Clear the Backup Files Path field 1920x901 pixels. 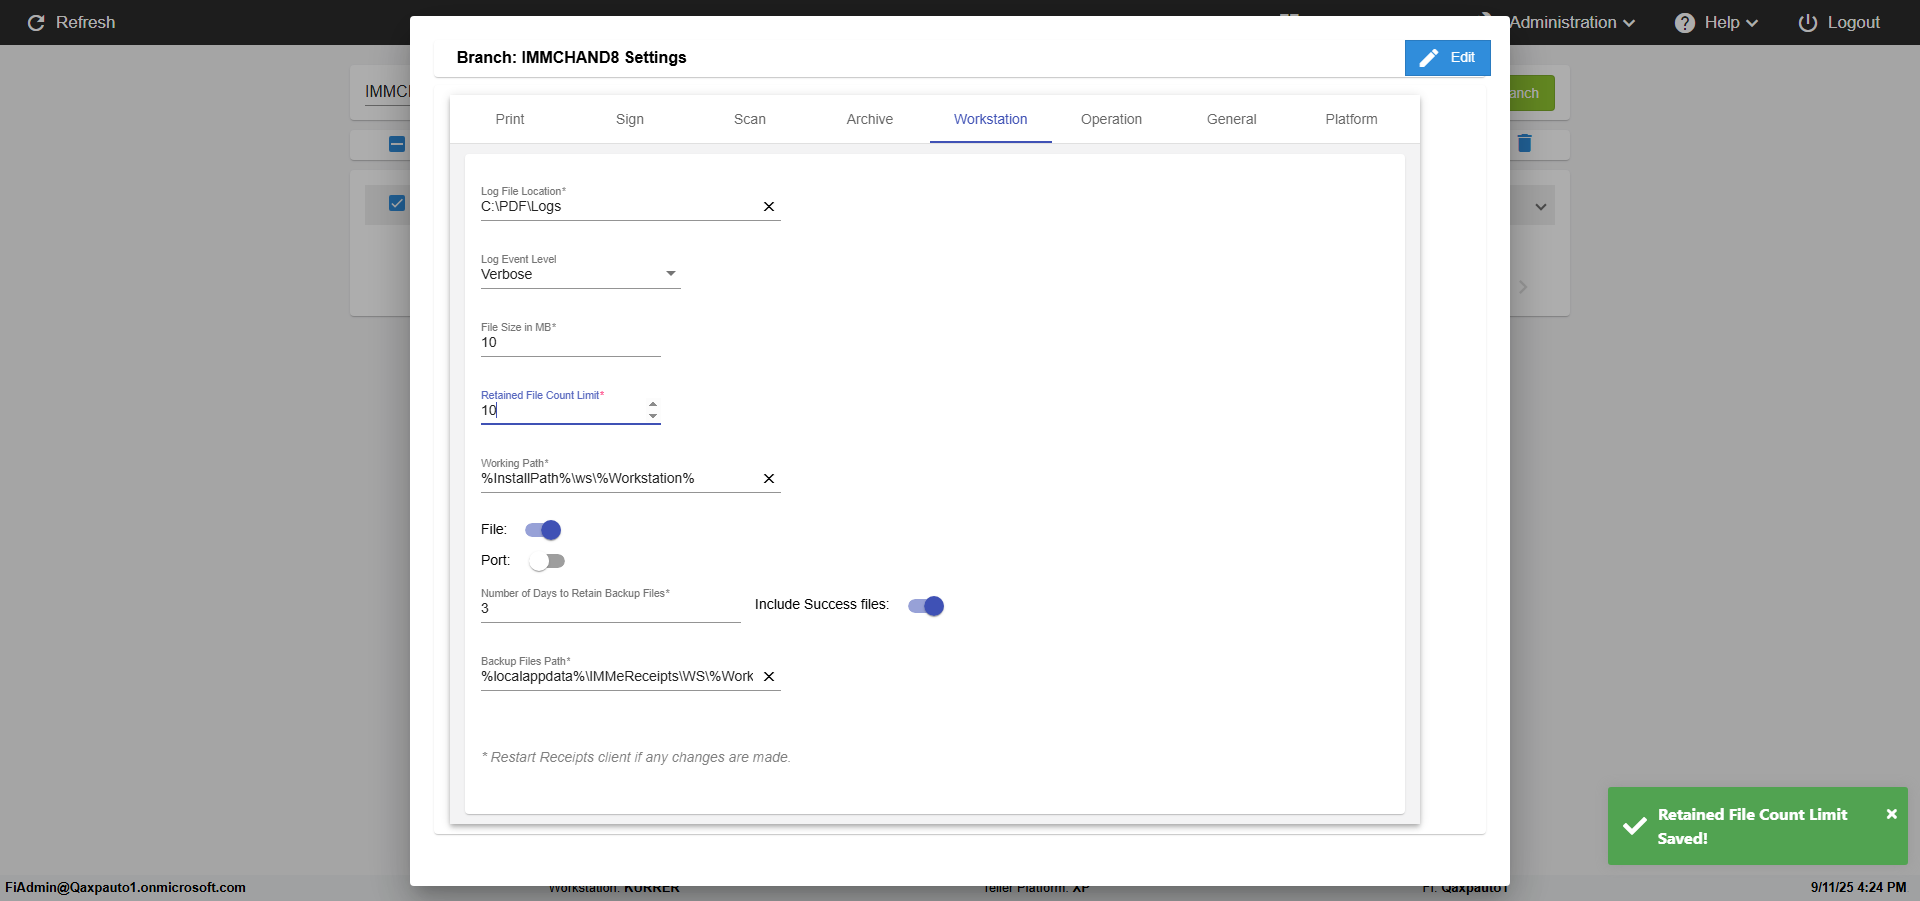click(x=769, y=677)
